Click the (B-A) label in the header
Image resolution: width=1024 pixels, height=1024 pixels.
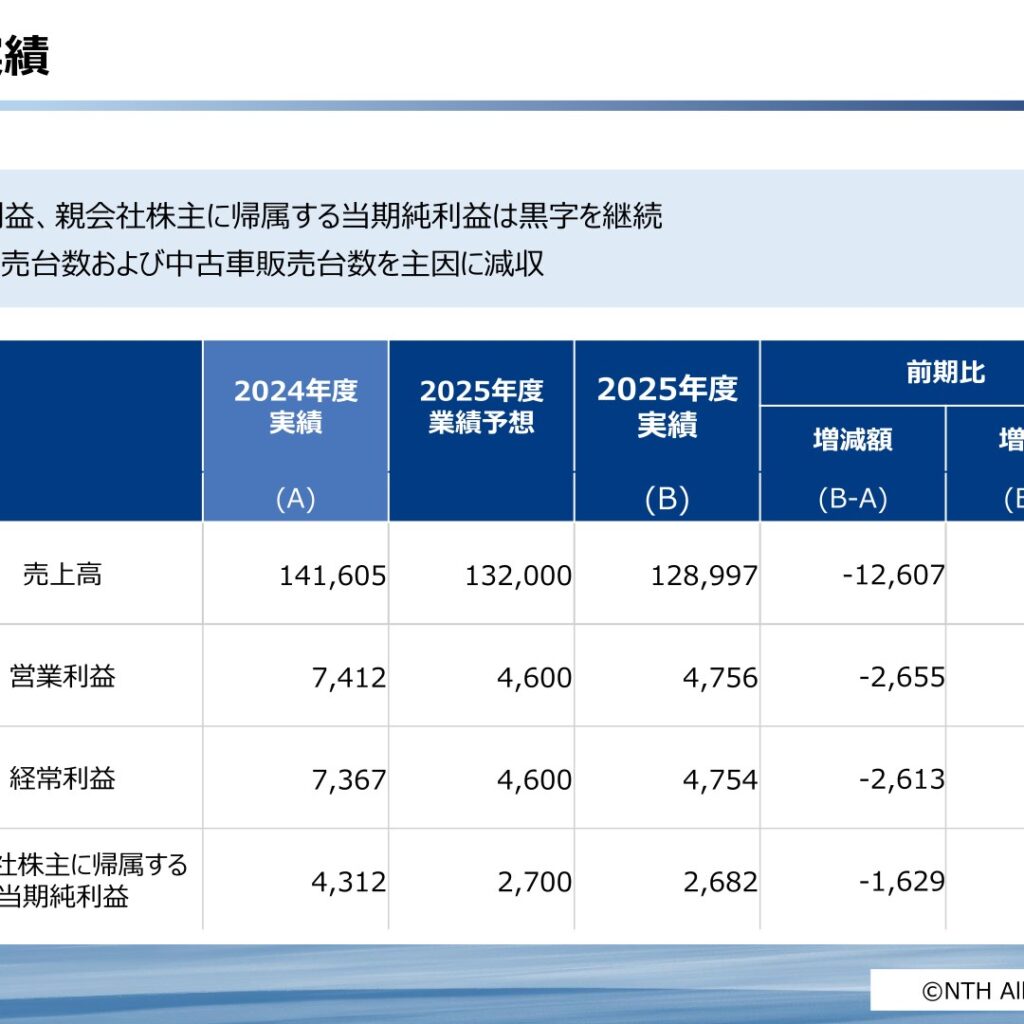[x=852, y=499]
